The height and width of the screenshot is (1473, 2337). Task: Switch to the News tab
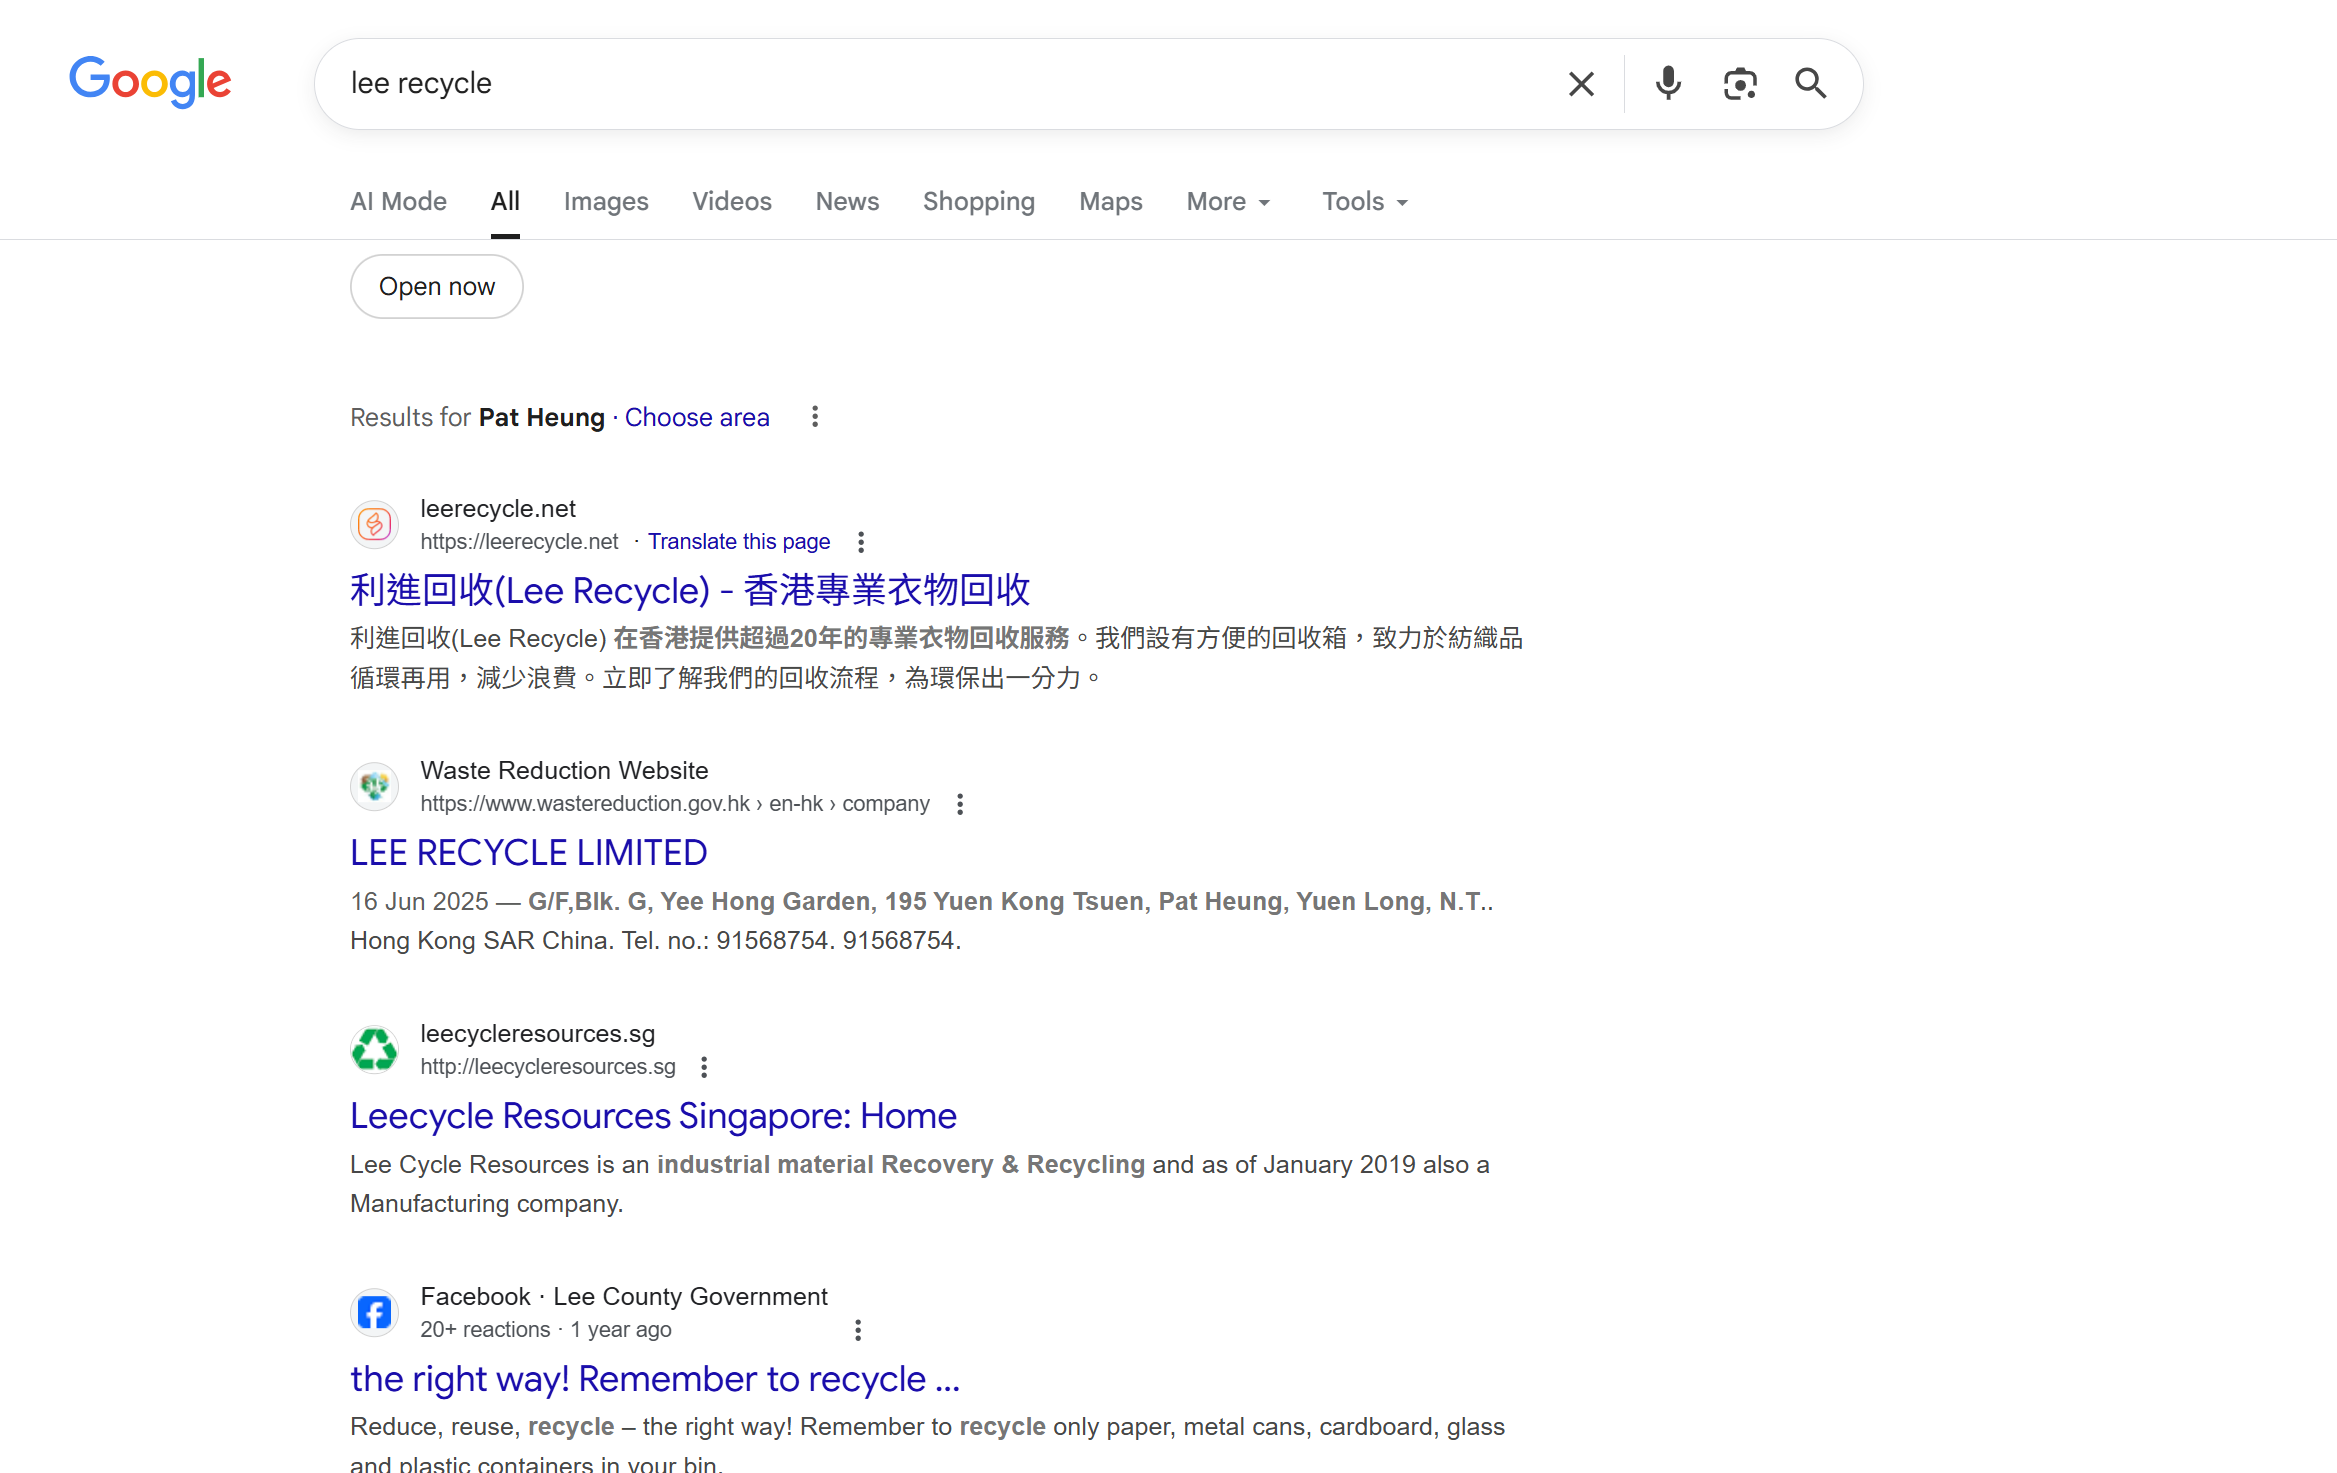(x=847, y=201)
